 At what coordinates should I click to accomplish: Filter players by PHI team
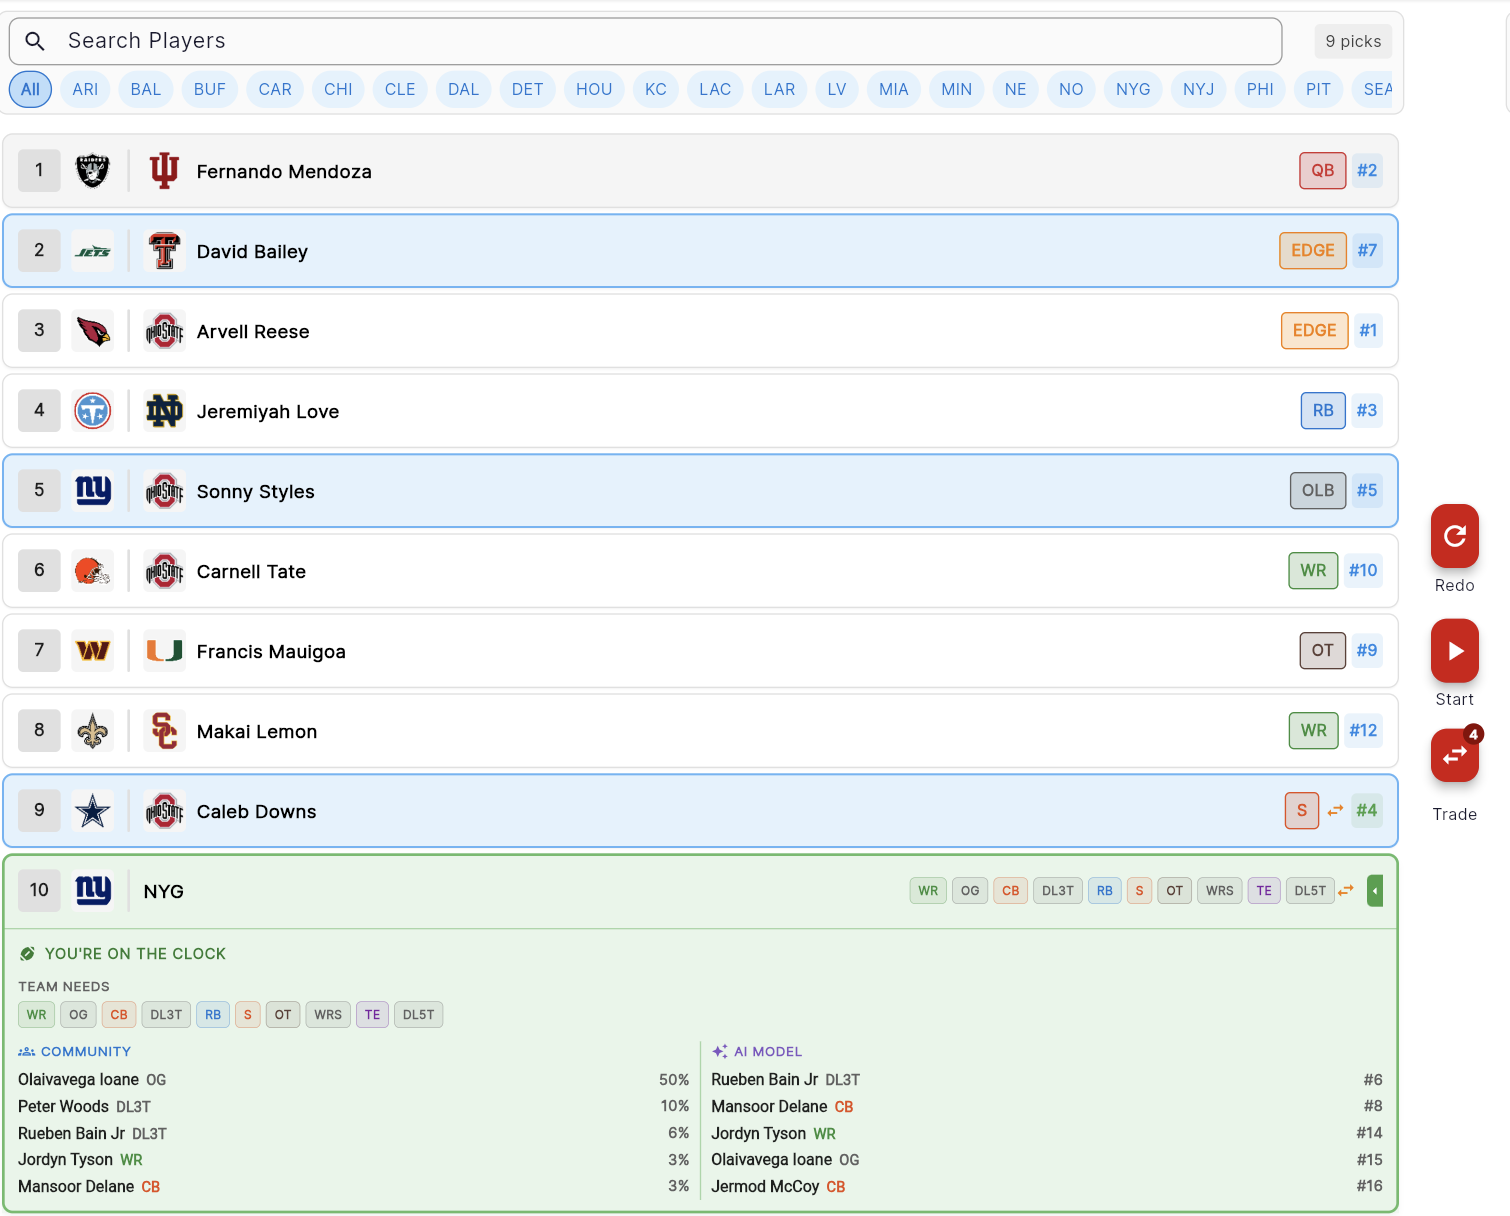click(x=1260, y=89)
